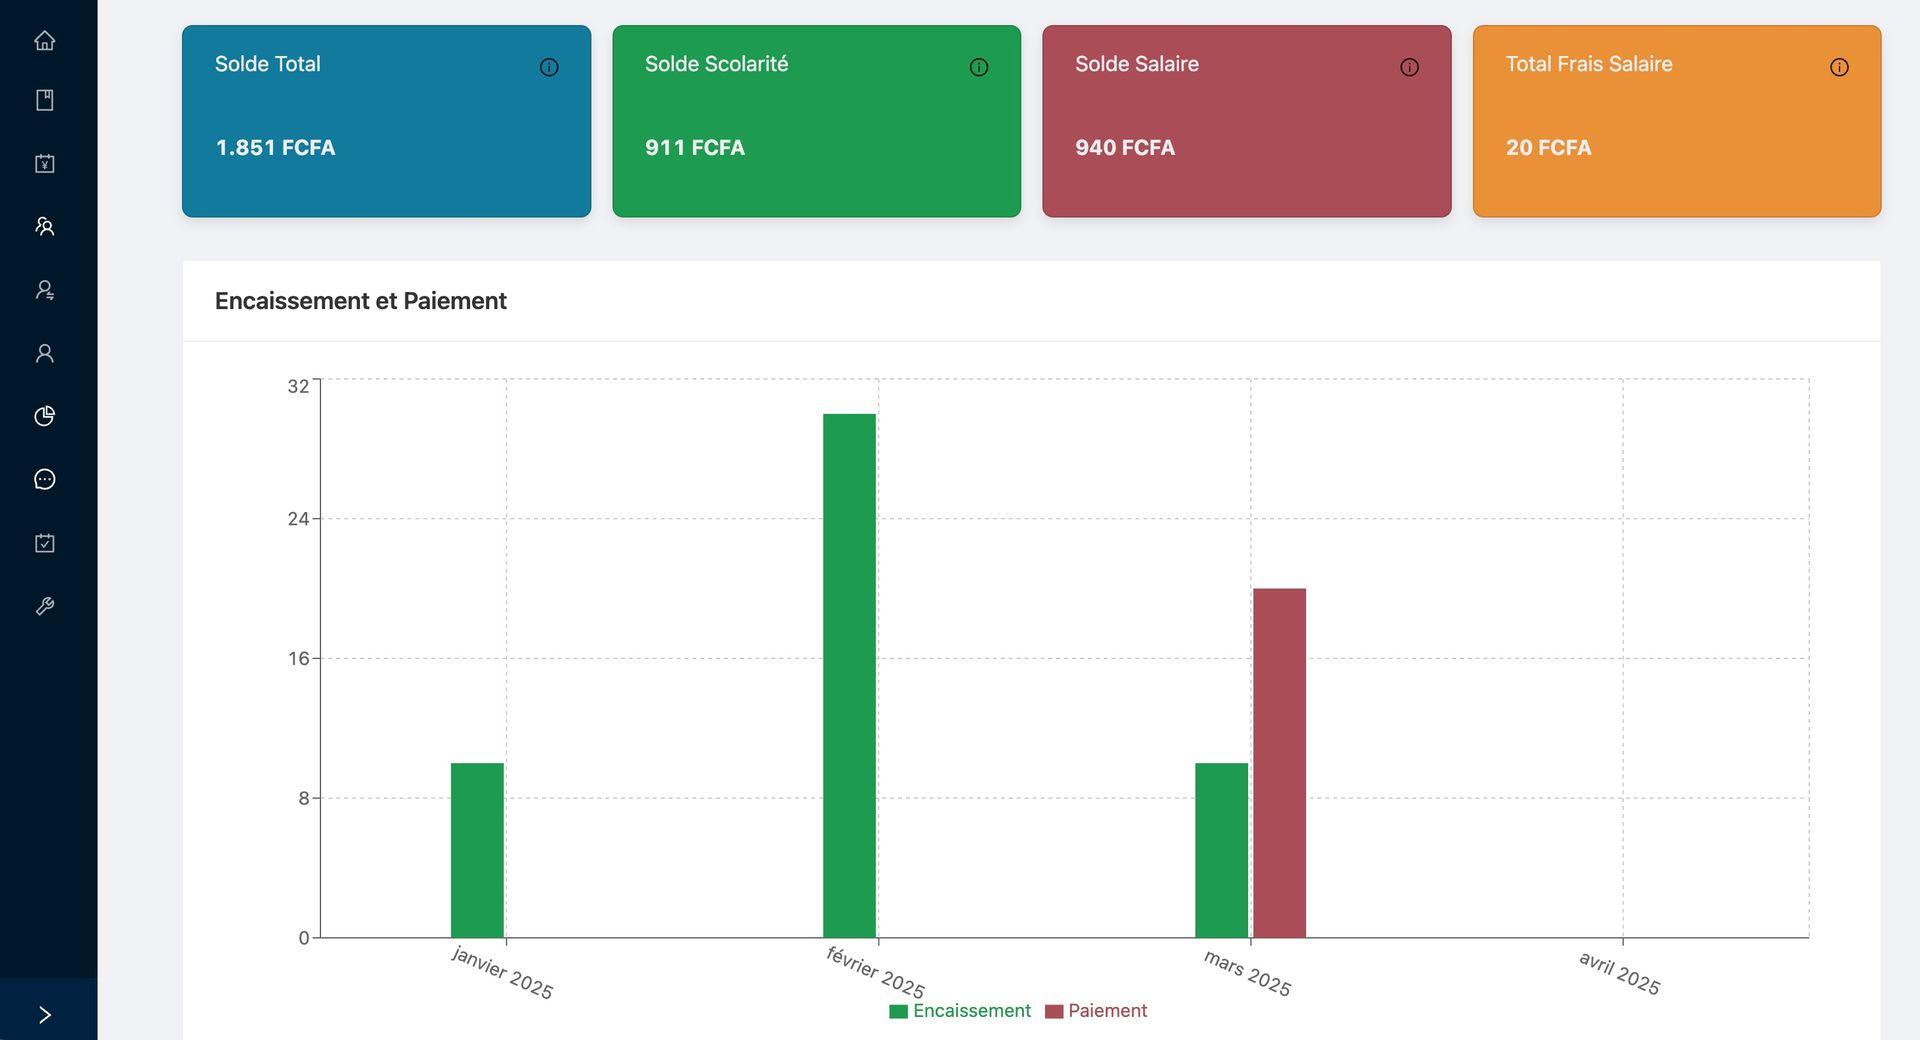Expand the sidebar with bottom arrow

coord(44,1015)
